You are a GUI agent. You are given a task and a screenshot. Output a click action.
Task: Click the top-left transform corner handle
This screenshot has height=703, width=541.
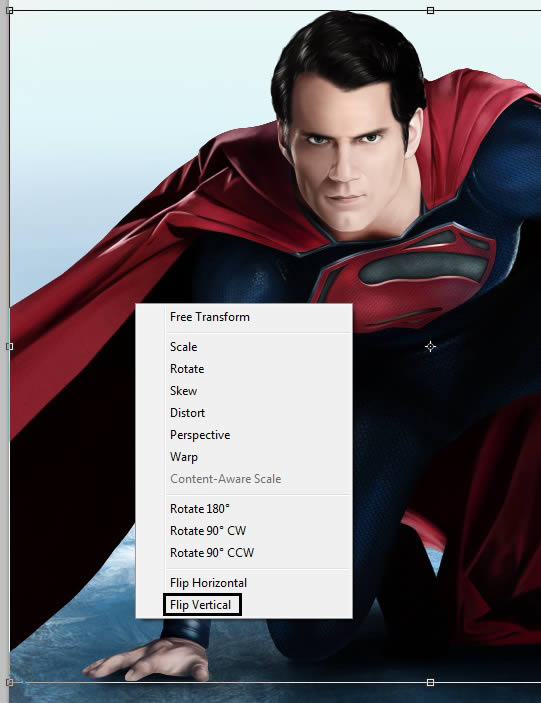pos(10,10)
